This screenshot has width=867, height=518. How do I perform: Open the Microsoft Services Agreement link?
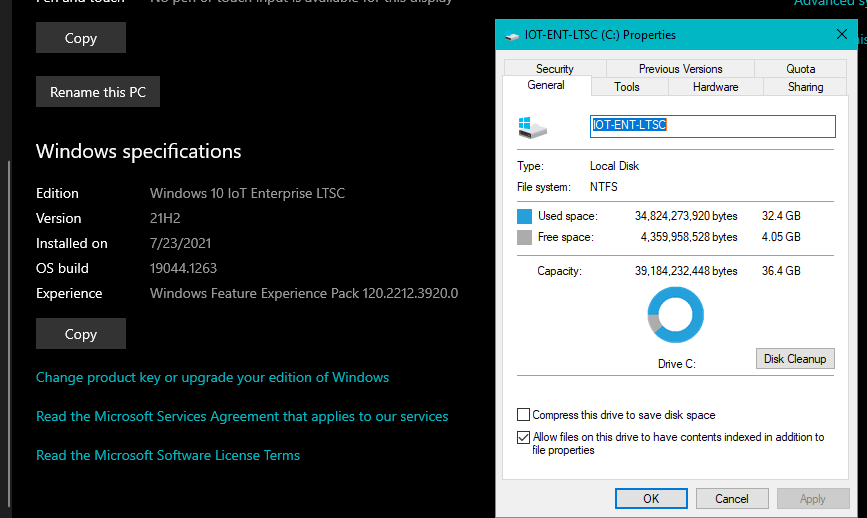pyautogui.click(x=242, y=416)
